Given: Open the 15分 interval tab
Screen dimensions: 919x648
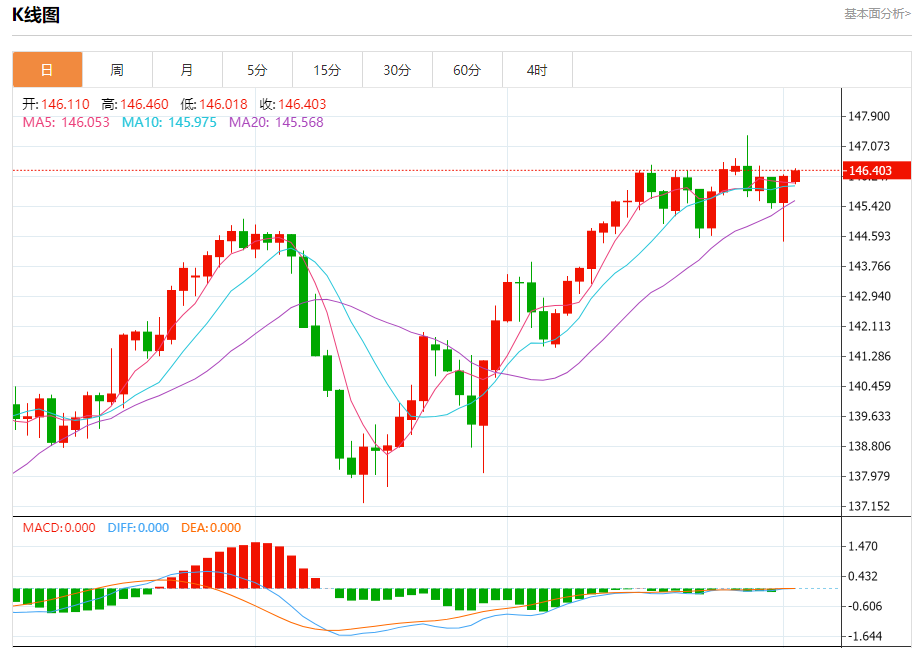Looking at the screenshot, I should click(327, 70).
